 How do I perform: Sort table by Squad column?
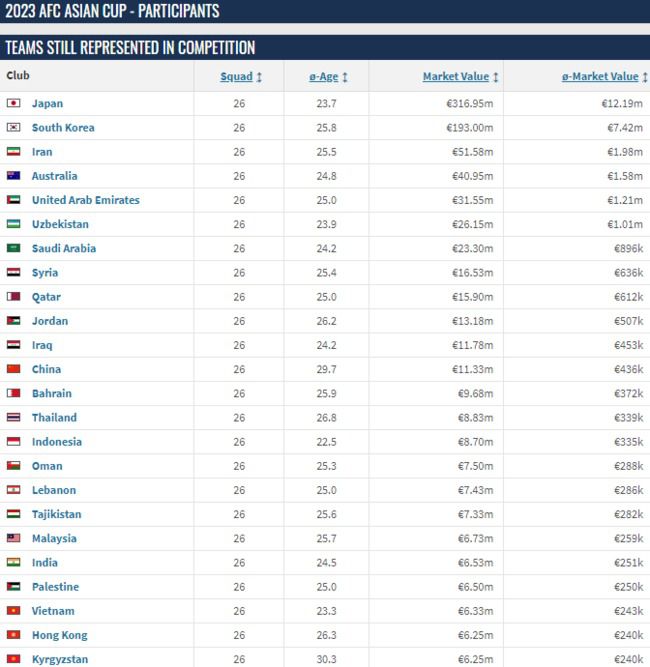[x=240, y=77]
